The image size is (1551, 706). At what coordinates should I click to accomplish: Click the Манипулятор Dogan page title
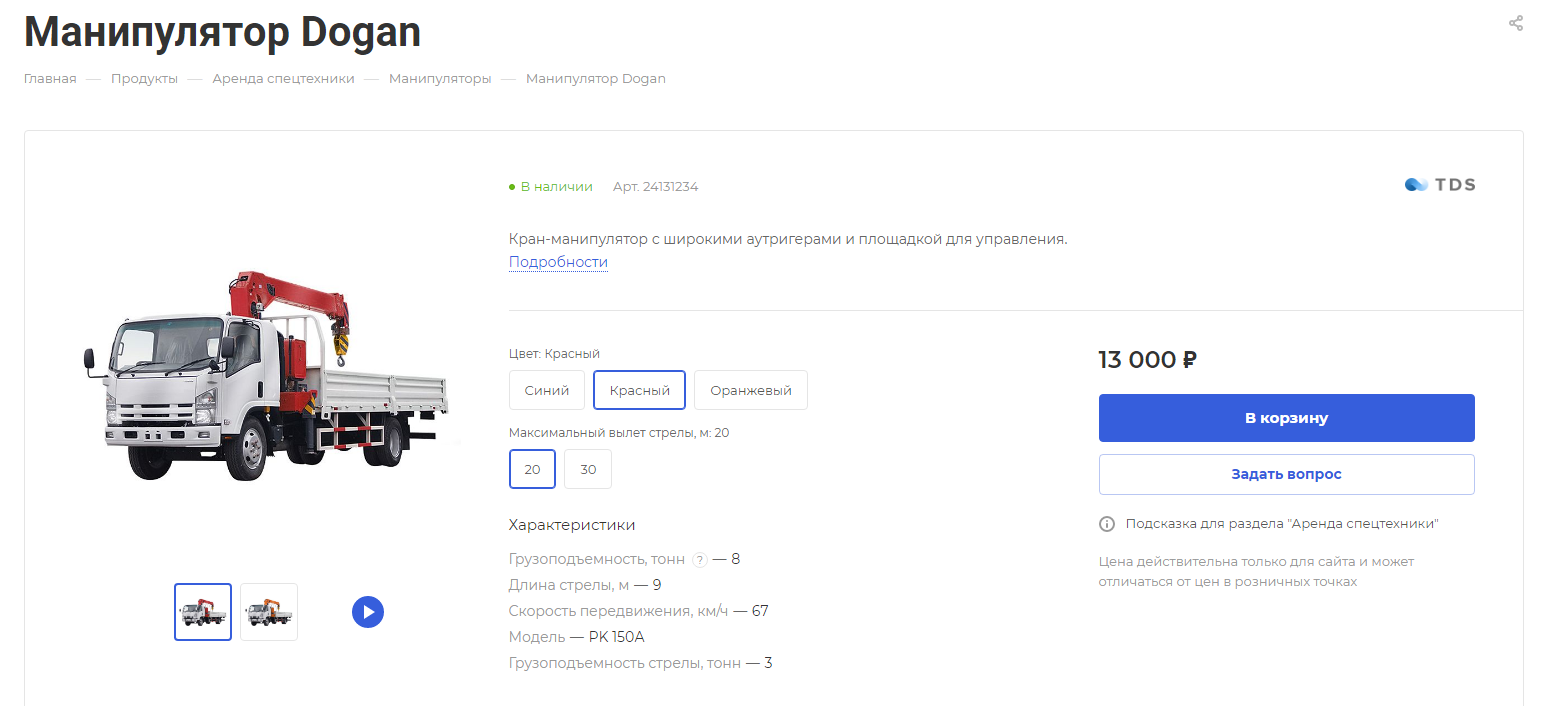pos(222,32)
